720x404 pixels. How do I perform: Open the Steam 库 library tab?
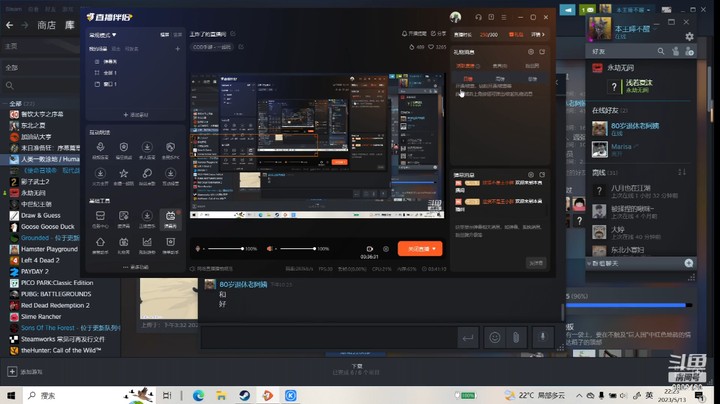[69, 25]
